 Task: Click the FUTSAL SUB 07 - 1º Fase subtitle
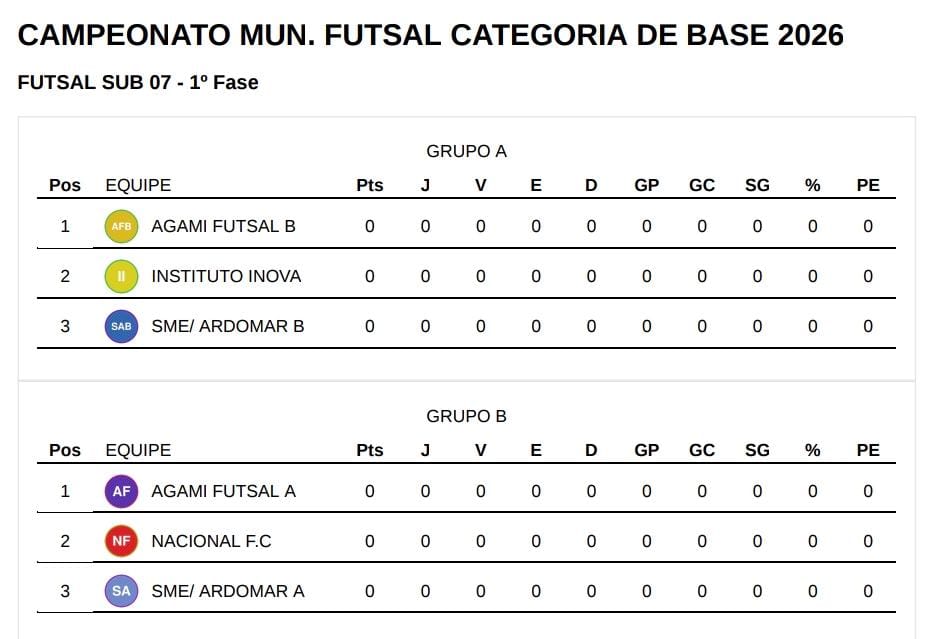[x=138, y=82]
